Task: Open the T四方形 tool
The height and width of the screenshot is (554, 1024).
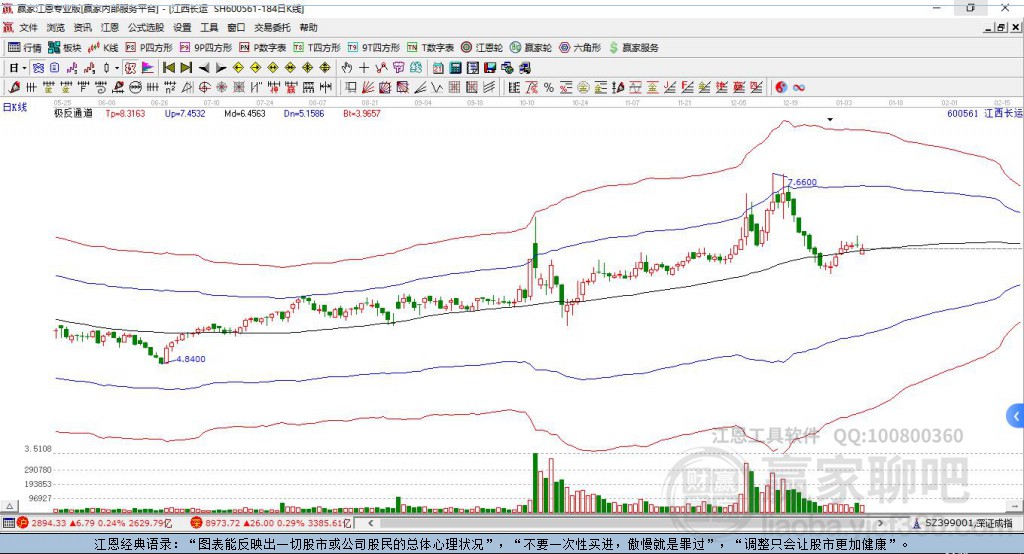Action: click(x=317, y=48)
